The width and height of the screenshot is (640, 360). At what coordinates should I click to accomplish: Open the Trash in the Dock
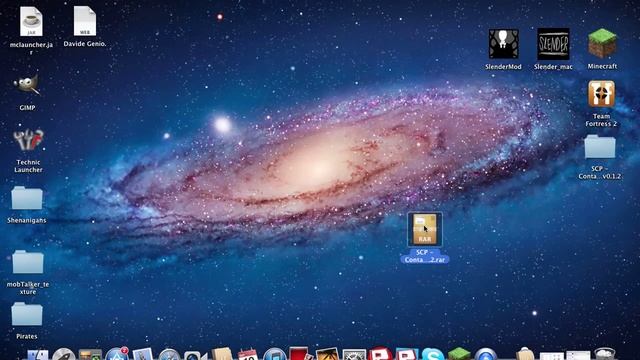click(x=605, y=353)
